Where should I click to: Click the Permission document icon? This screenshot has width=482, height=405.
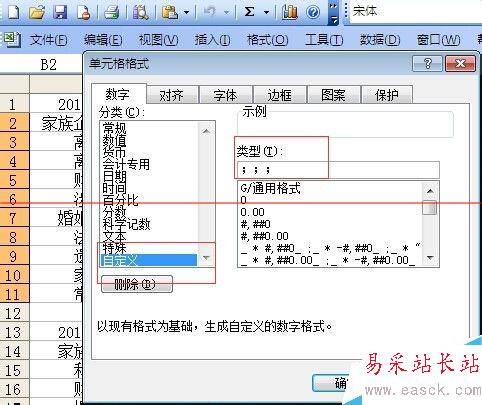84,12
